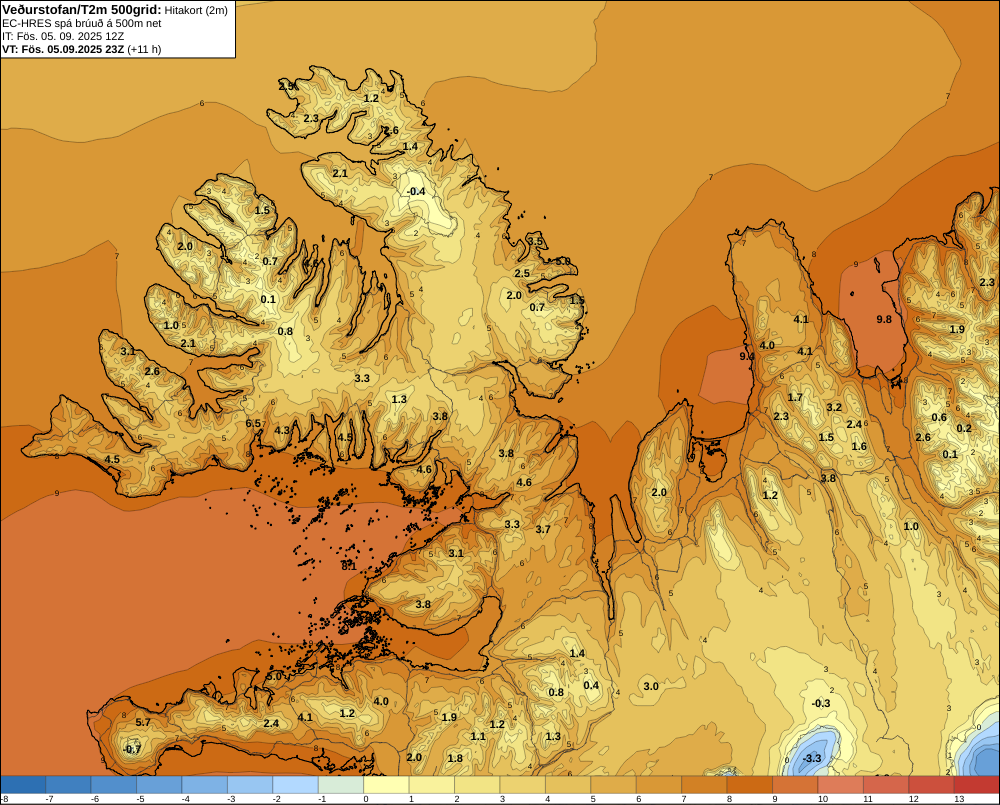Screen dimensions: 1000x805
Task: Click the 'Hitakort (2m)' label
Action: pyautogui.click(x=196, y=10)
